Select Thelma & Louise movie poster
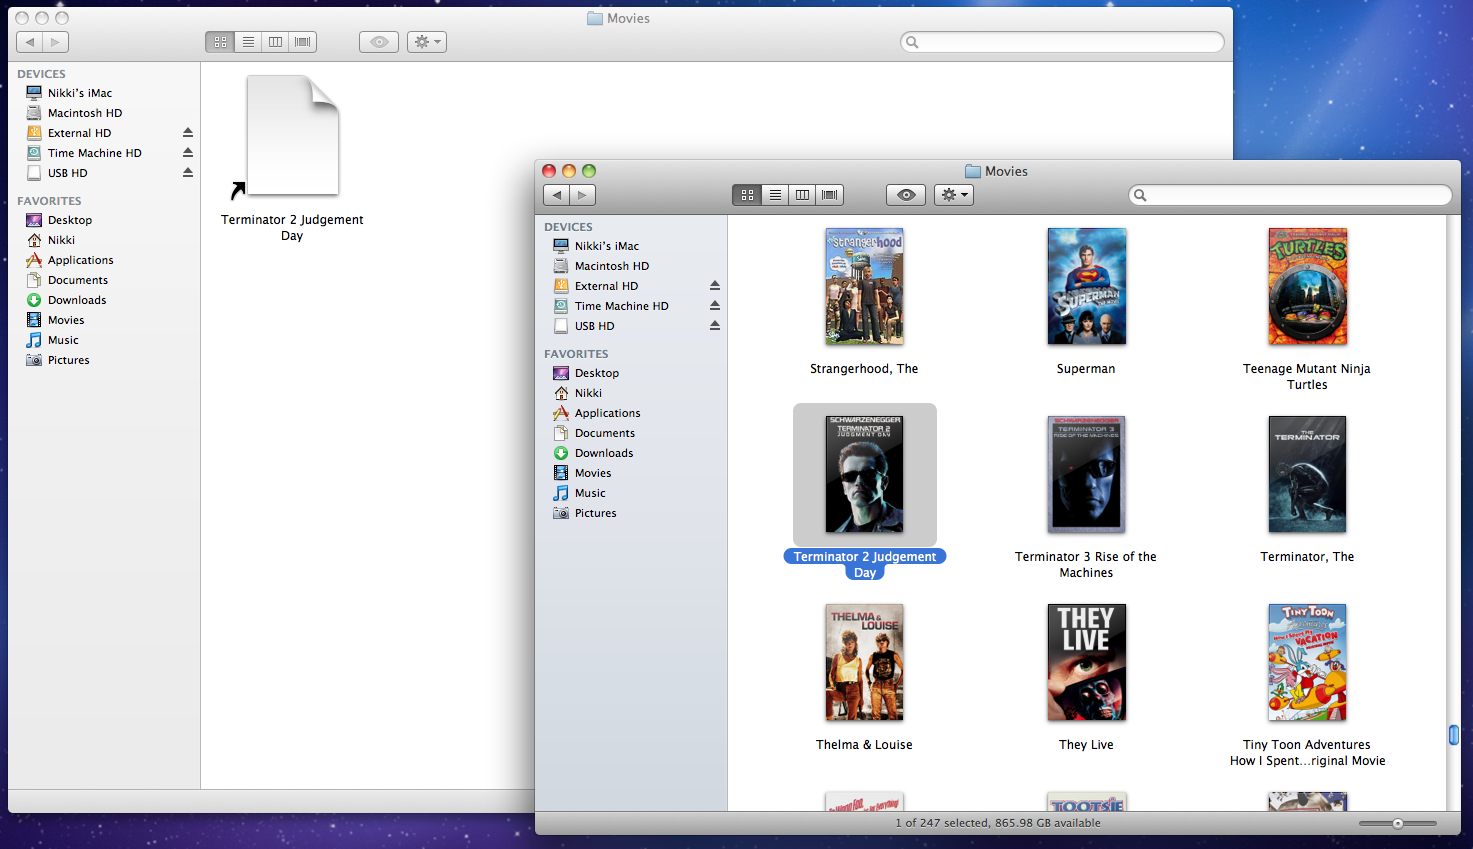The image size is (1473, 849). 865,662
